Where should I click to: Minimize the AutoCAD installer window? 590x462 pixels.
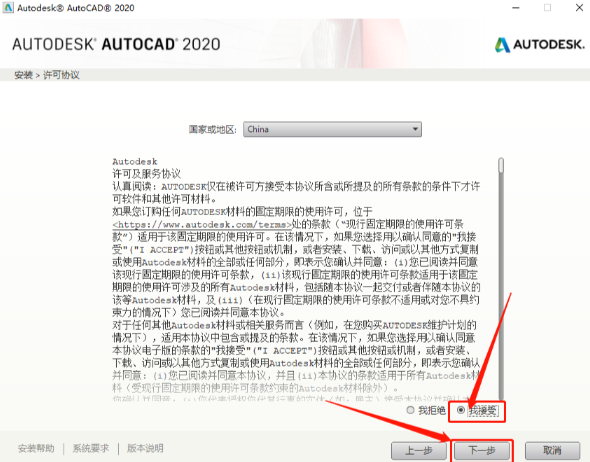pos(516,8)
